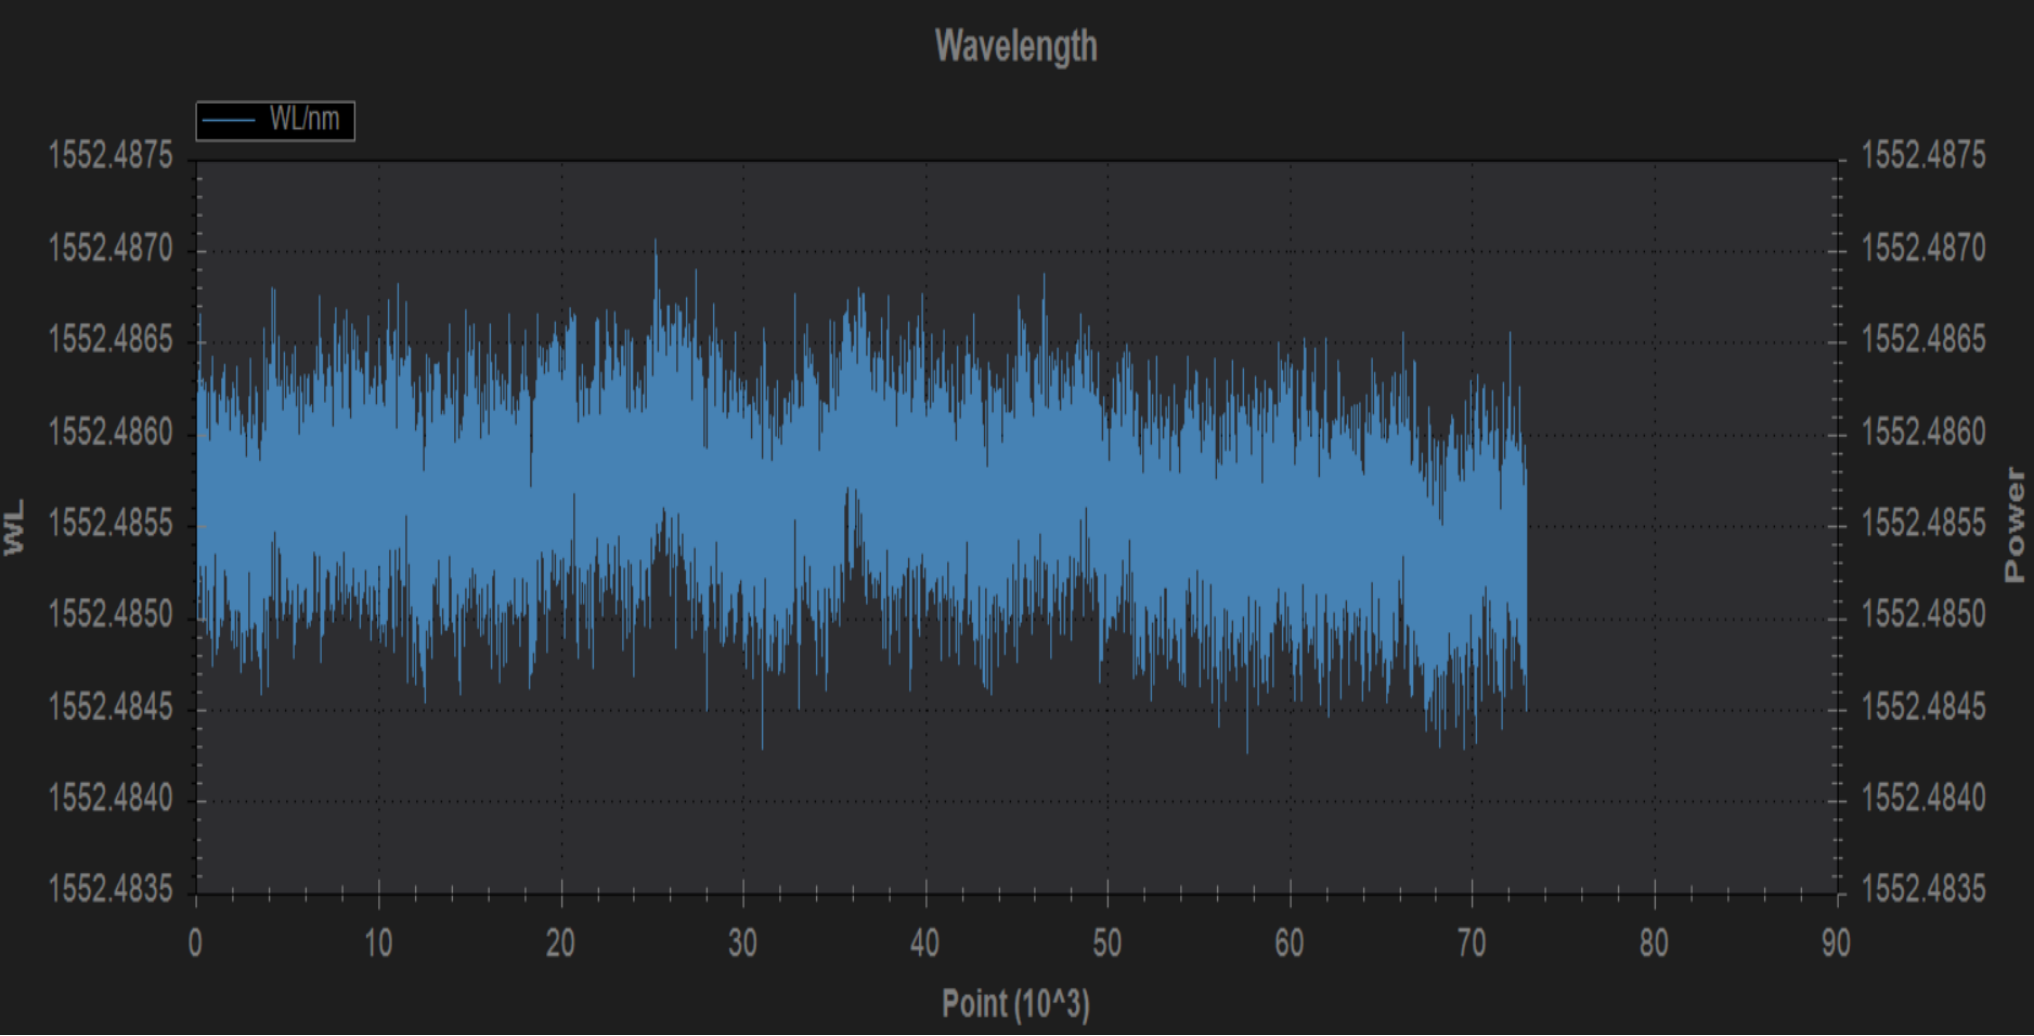The image size is (2034, 1036).
Task: Click the highest wavelength peak near point 25
Action: coord(656,242)
